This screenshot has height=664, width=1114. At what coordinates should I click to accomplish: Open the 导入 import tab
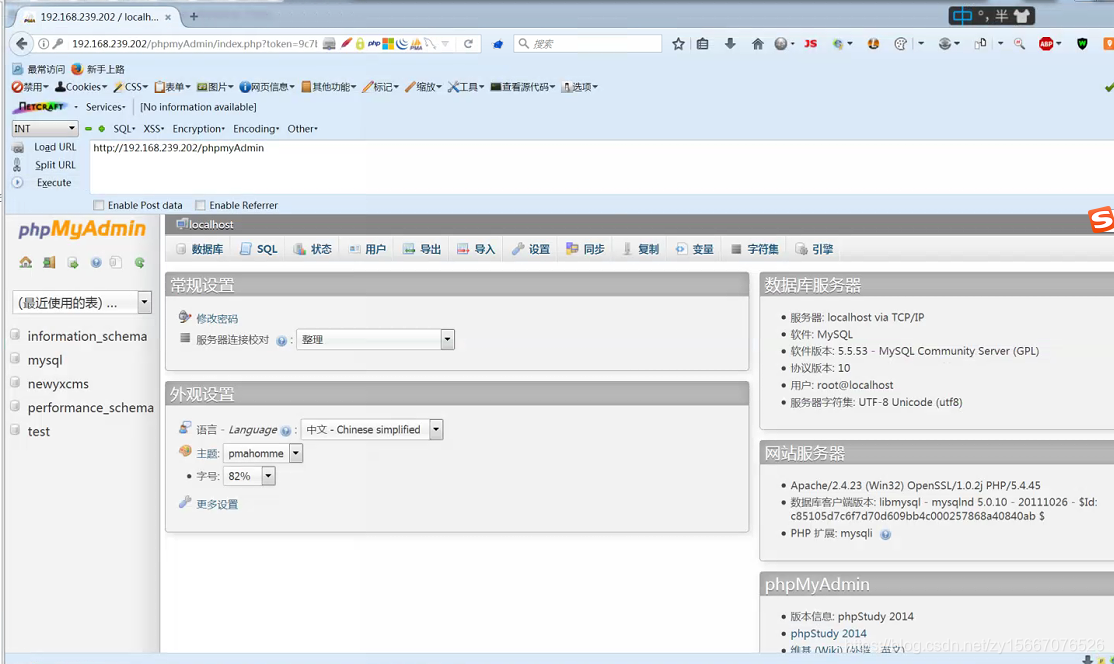click(x=476, y=249)
